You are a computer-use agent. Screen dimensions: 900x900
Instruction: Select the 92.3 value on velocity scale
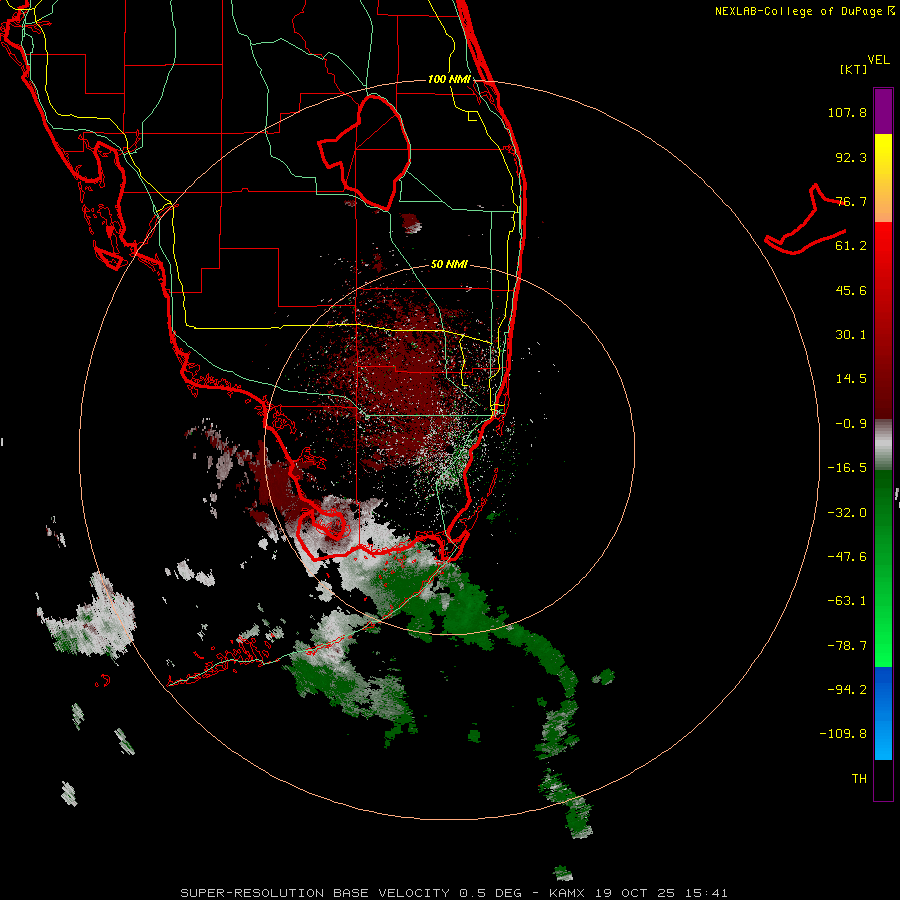pyautogui.click(x=851, y=157)
